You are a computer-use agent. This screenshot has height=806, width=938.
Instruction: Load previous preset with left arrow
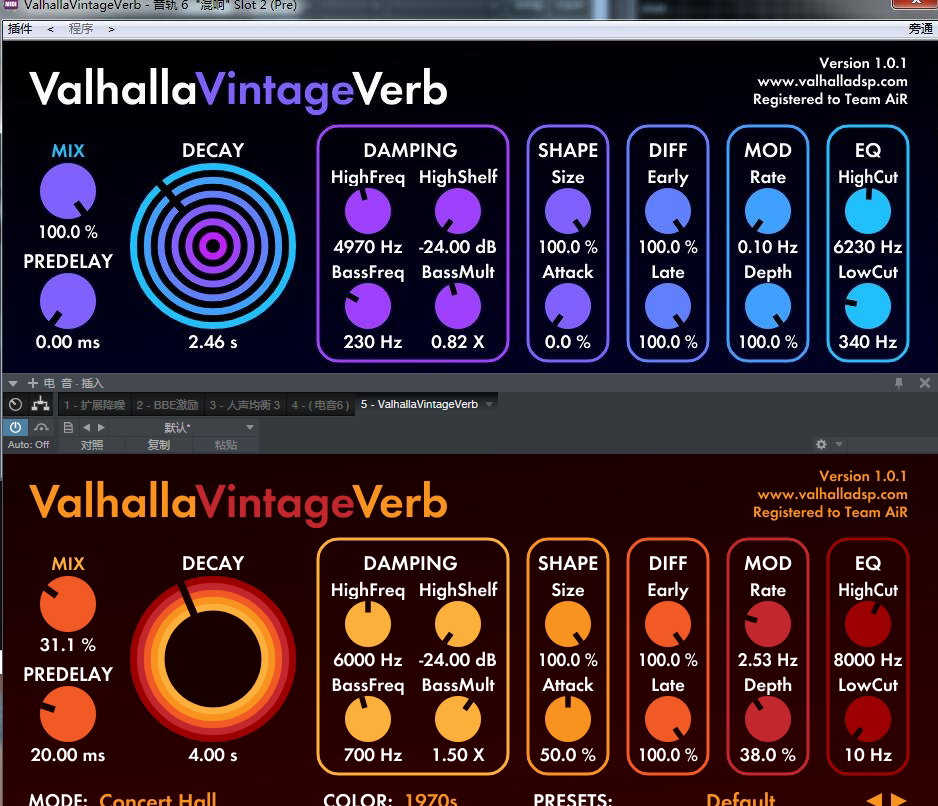86,427
